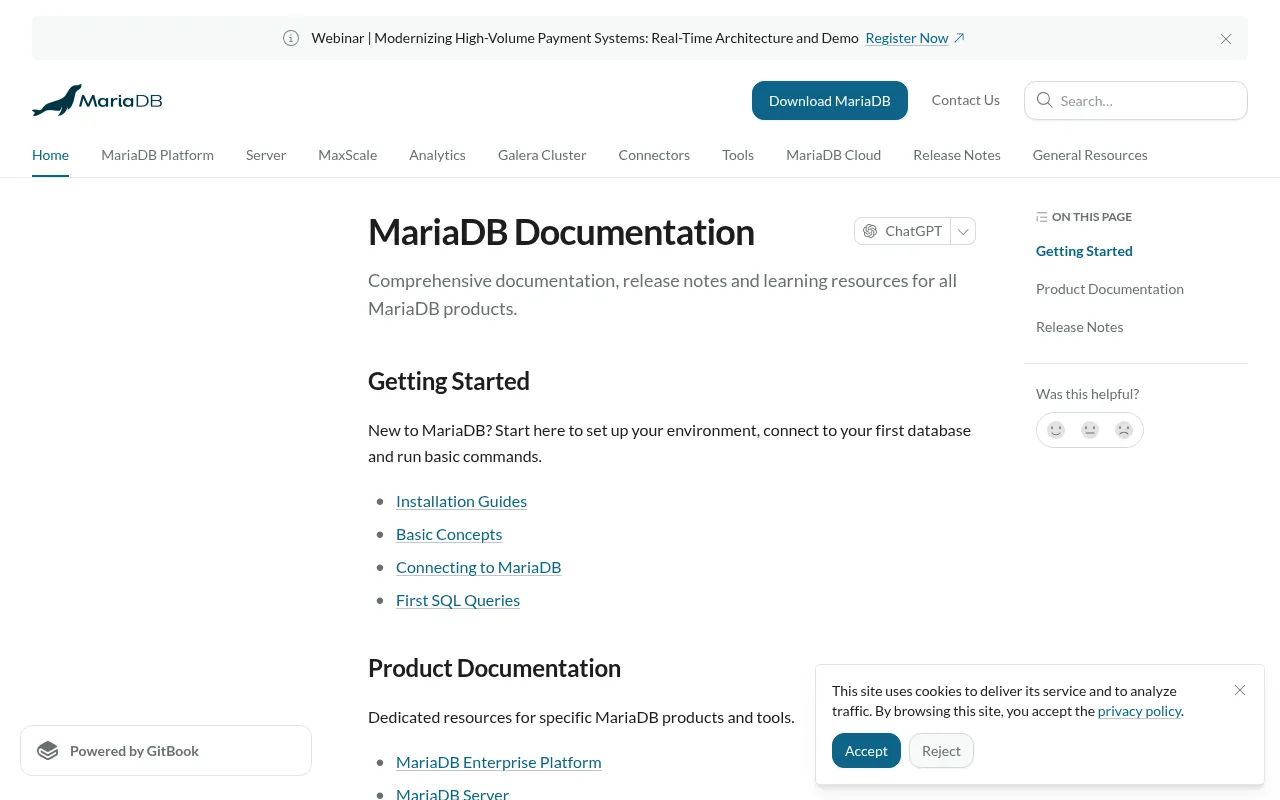The width and height of the screenshot is (1280, 800).
Task: Rate page with the sad face
Action: coord(1124,430)
